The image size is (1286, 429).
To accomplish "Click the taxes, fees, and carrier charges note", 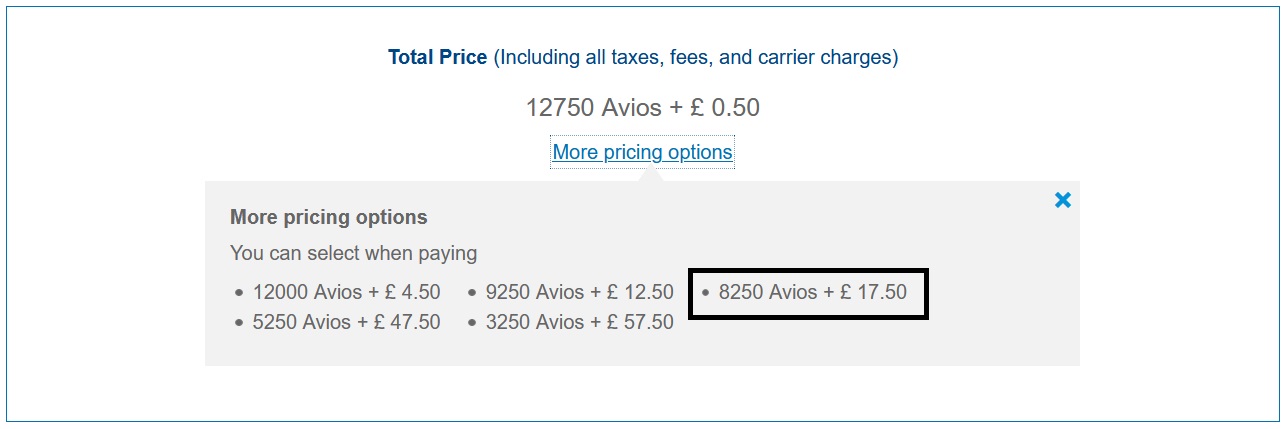I will click(x=697, y=57).
